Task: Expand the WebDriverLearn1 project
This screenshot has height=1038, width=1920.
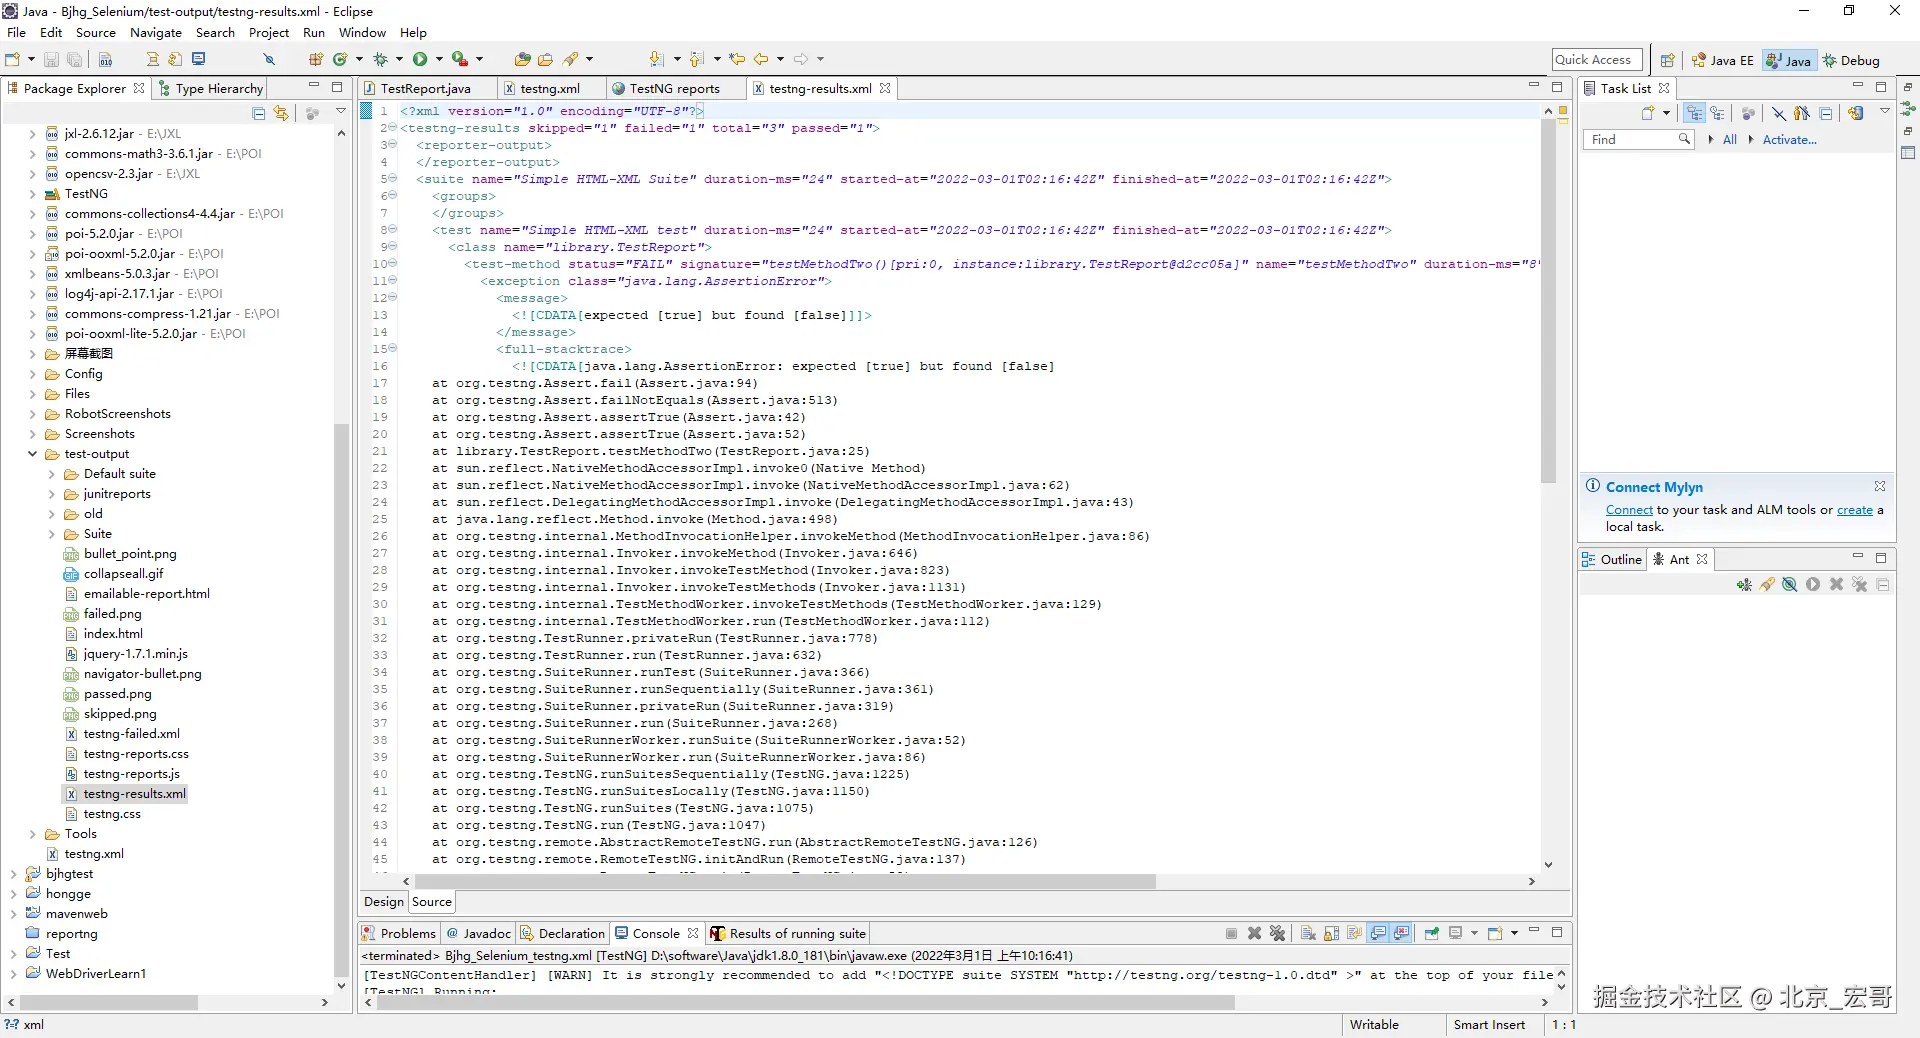Action: (x=13, y=974)
